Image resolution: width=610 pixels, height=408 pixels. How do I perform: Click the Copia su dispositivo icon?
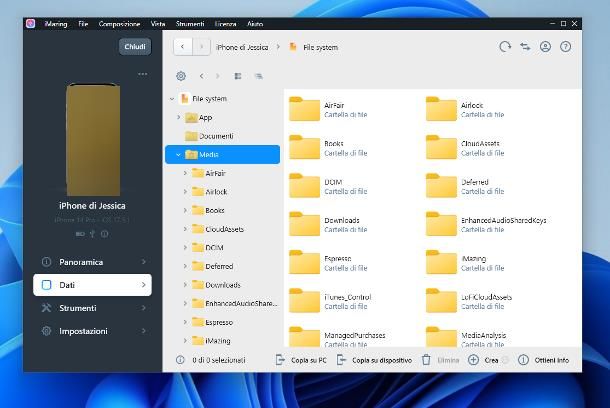click(x=341, y=360)
